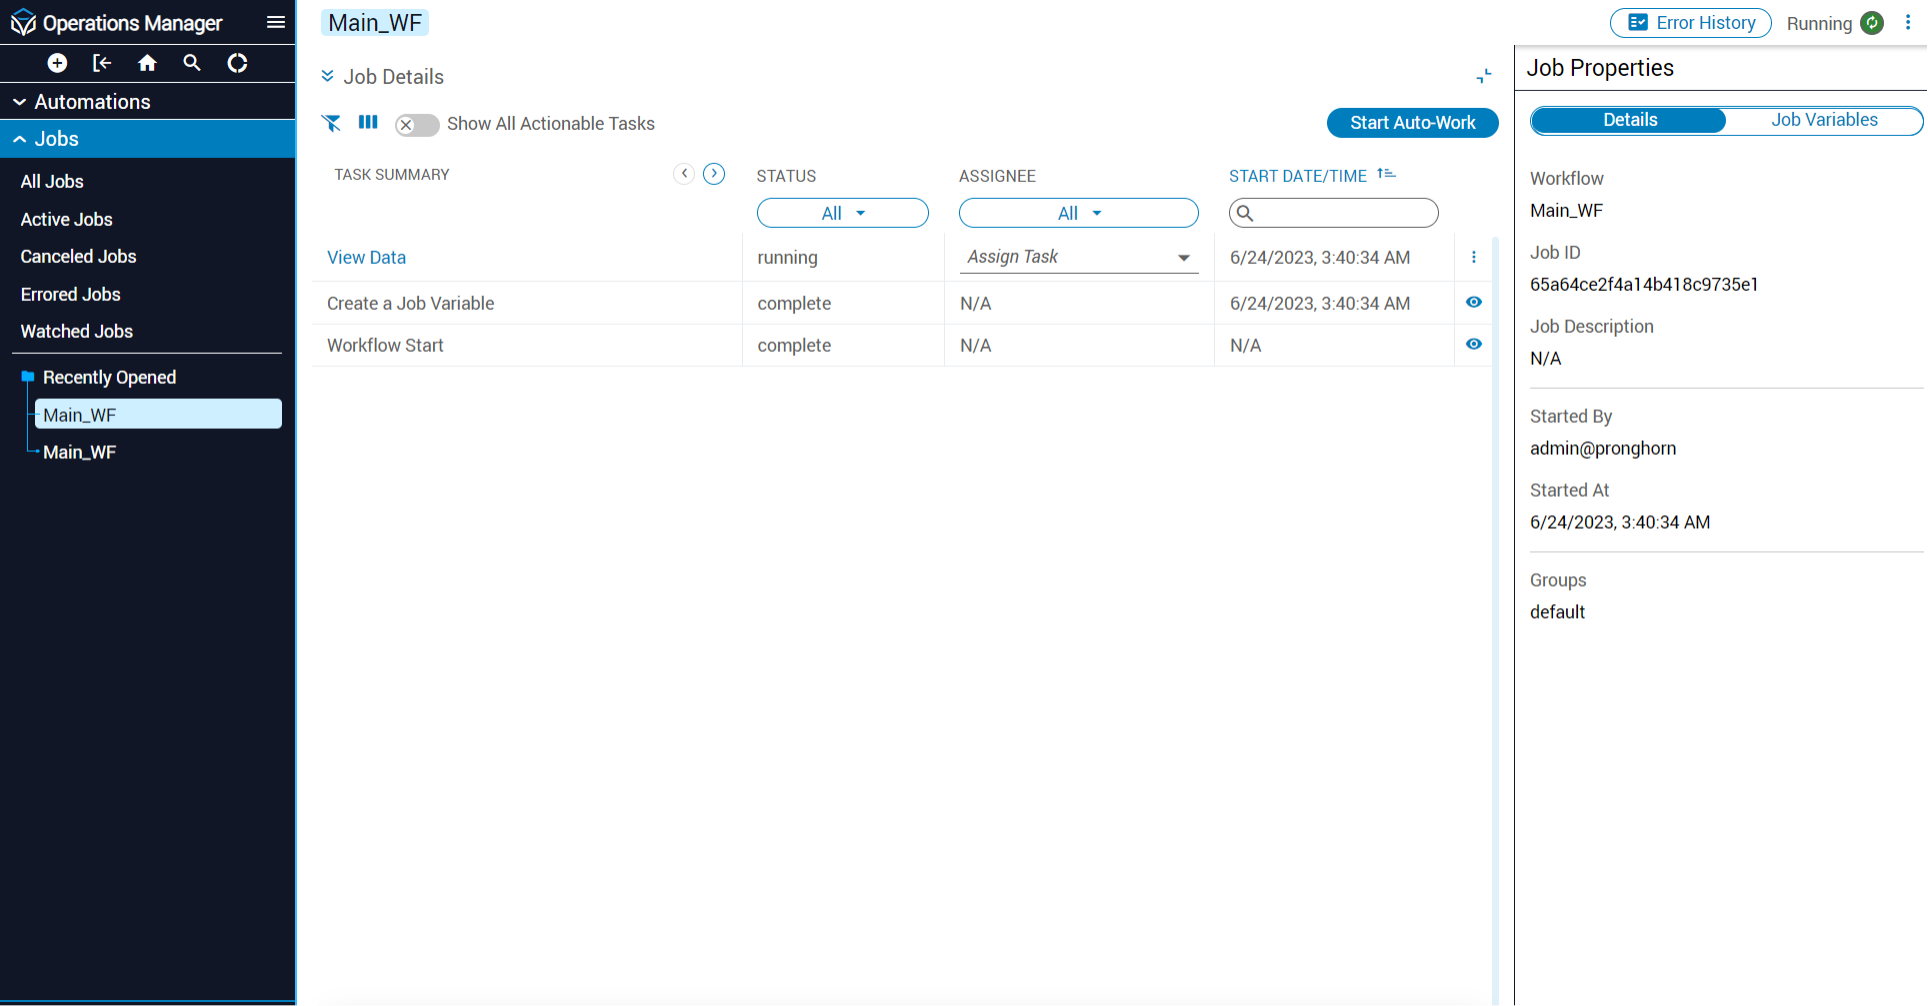
Task: Clear filters using the filter icon
Action: [331, 123]
